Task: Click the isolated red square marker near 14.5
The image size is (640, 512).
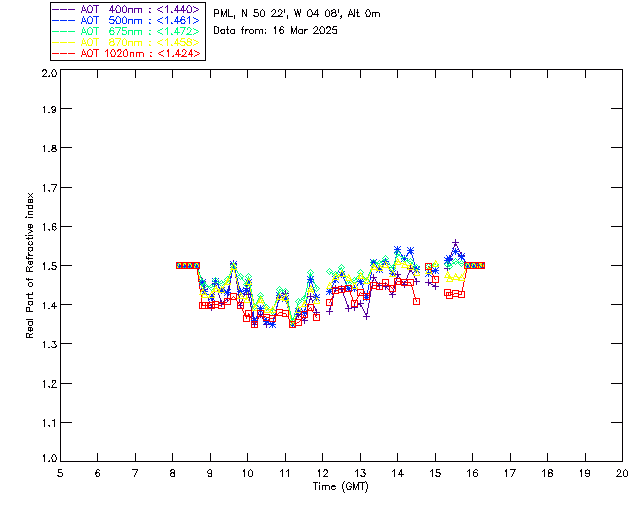Action: (416, 302)
